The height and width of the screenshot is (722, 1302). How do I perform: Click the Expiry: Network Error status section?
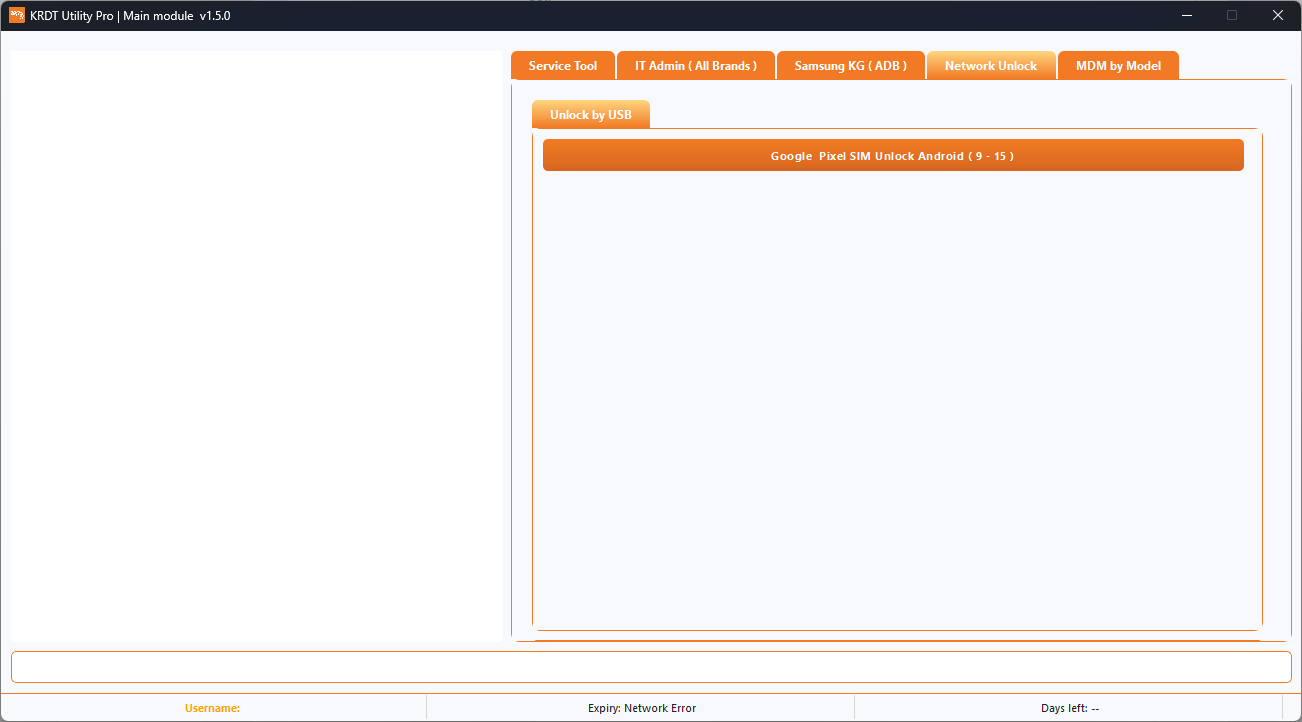[643, 707]
